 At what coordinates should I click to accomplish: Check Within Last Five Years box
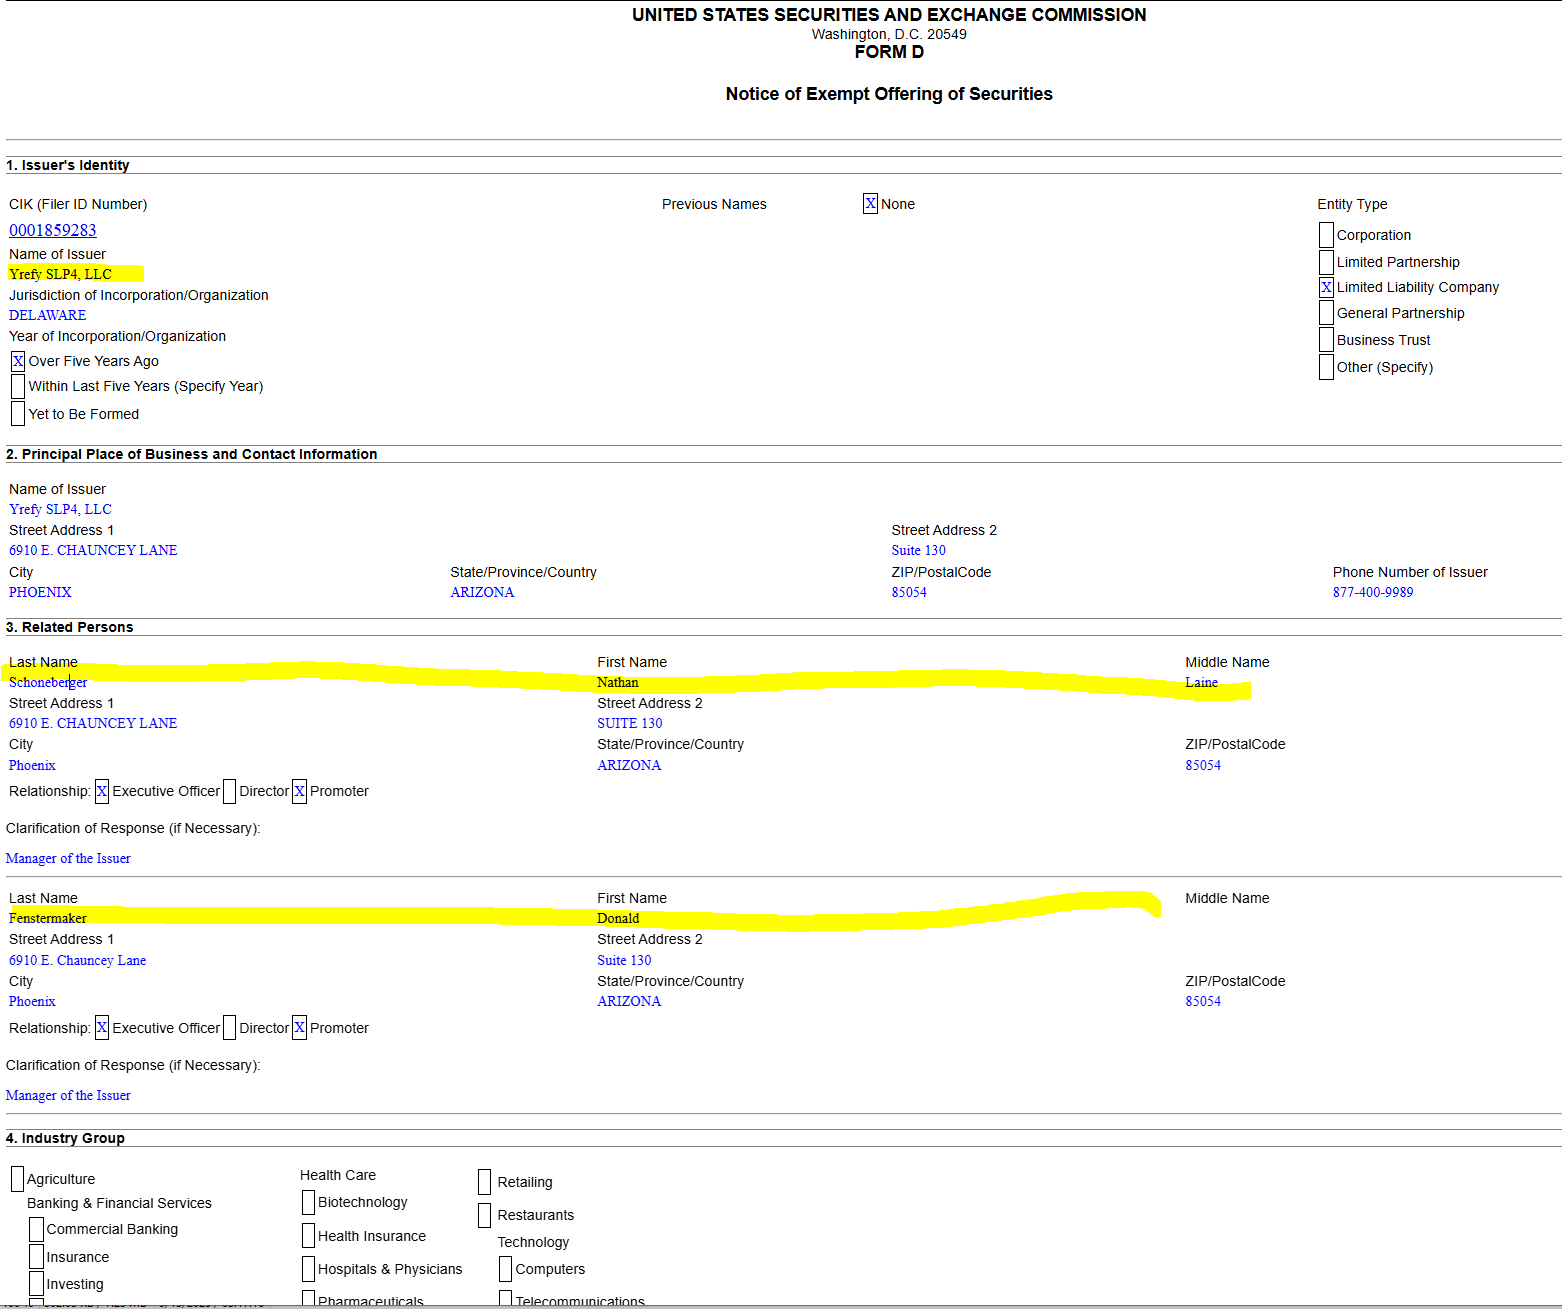point(18,386)
